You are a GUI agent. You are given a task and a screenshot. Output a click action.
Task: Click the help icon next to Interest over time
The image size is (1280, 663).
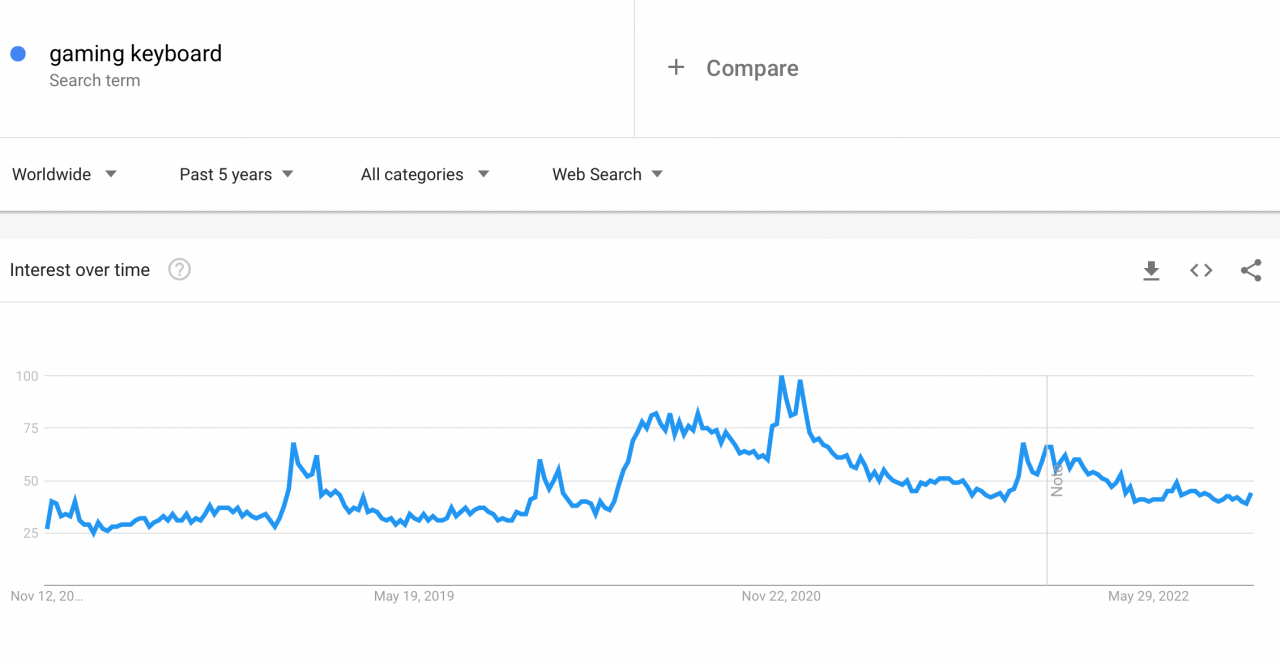click(x=179, y=269)
